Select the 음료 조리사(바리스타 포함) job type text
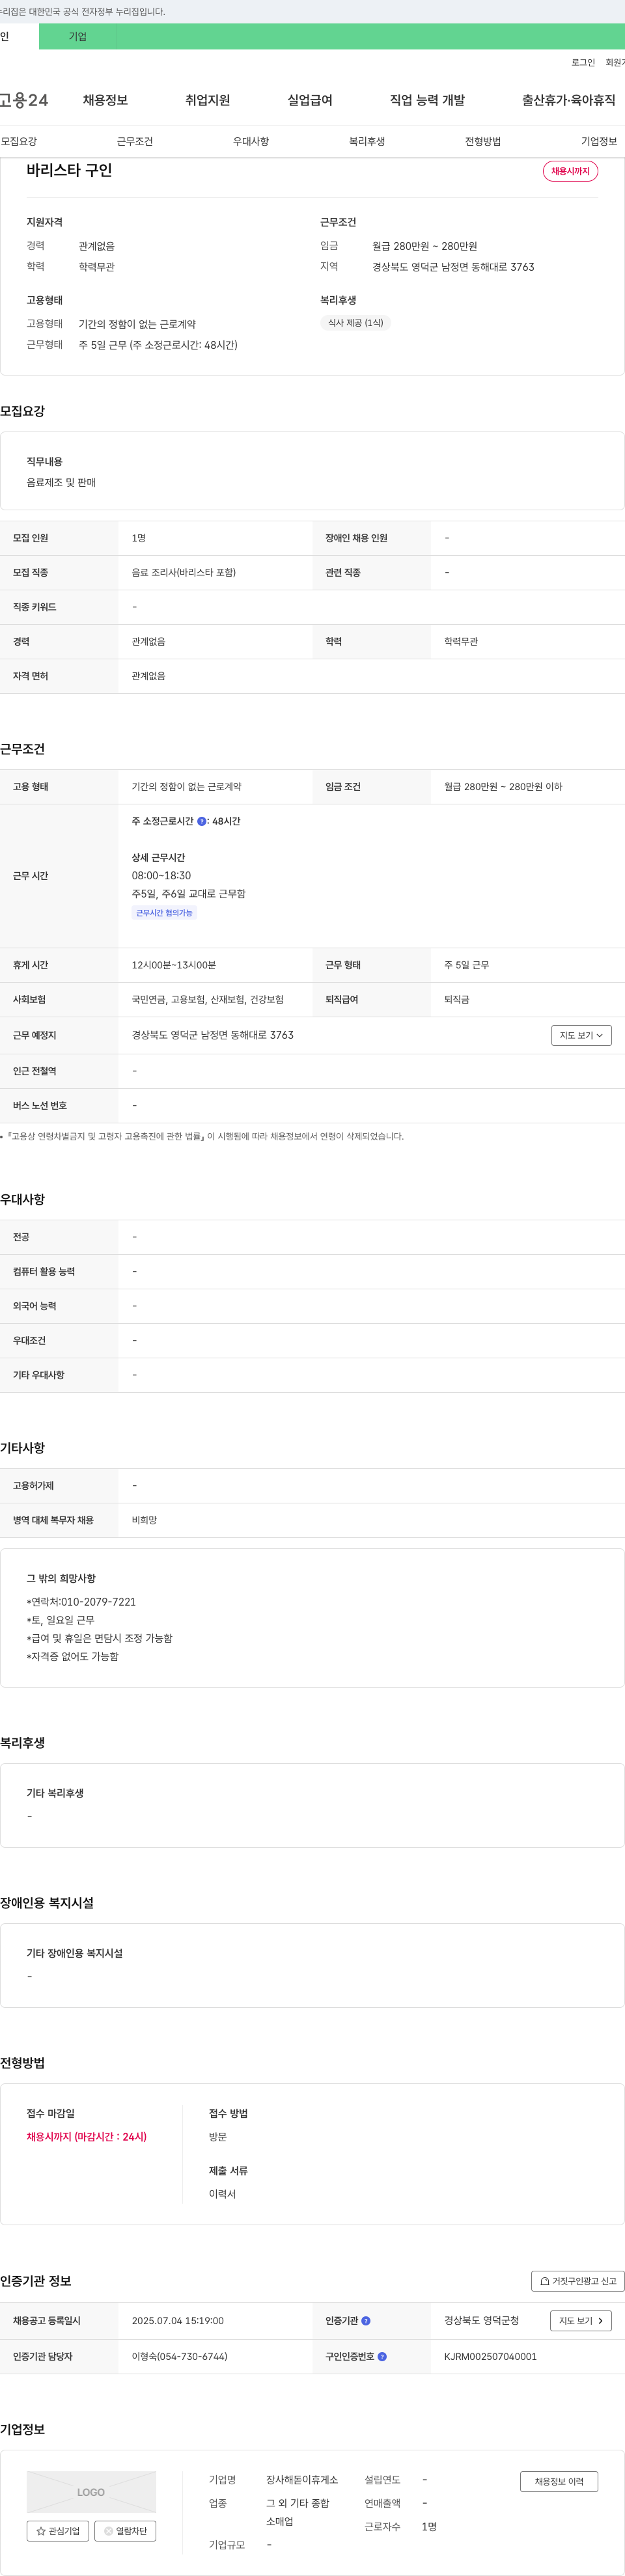 click(x=184, y=573)
